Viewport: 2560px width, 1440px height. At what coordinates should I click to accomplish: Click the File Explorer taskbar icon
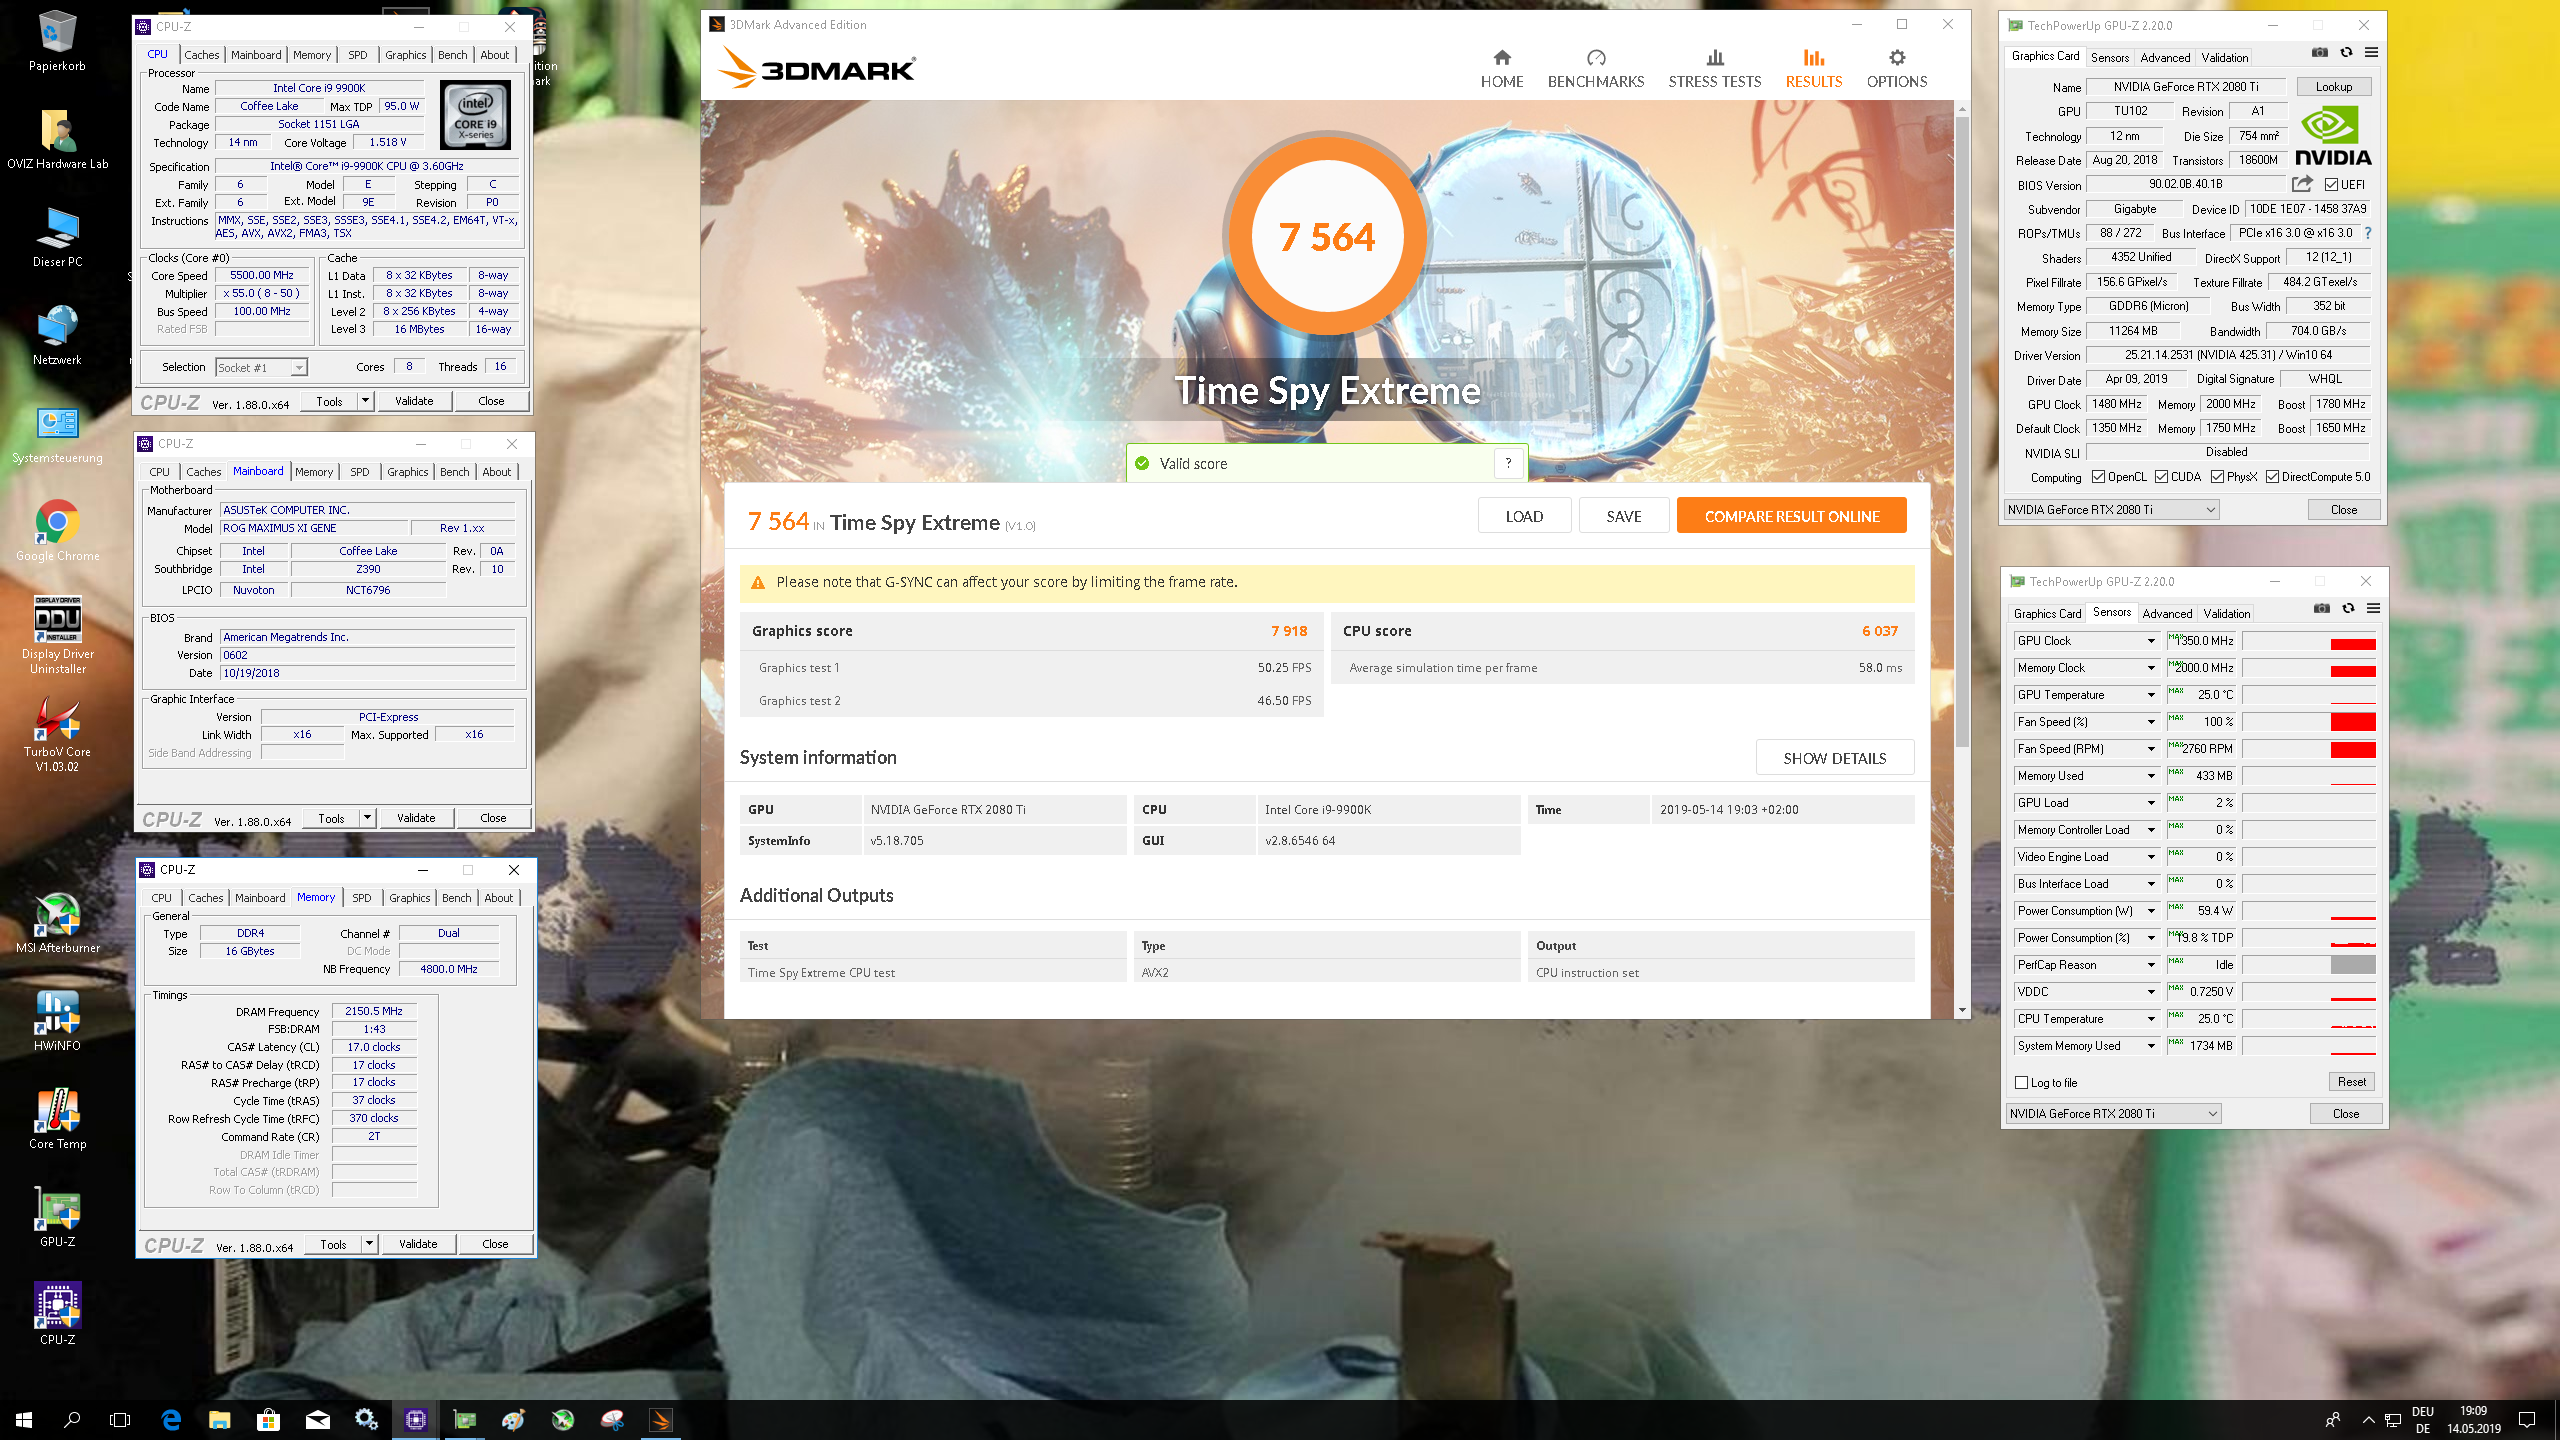coord(220,1419)
